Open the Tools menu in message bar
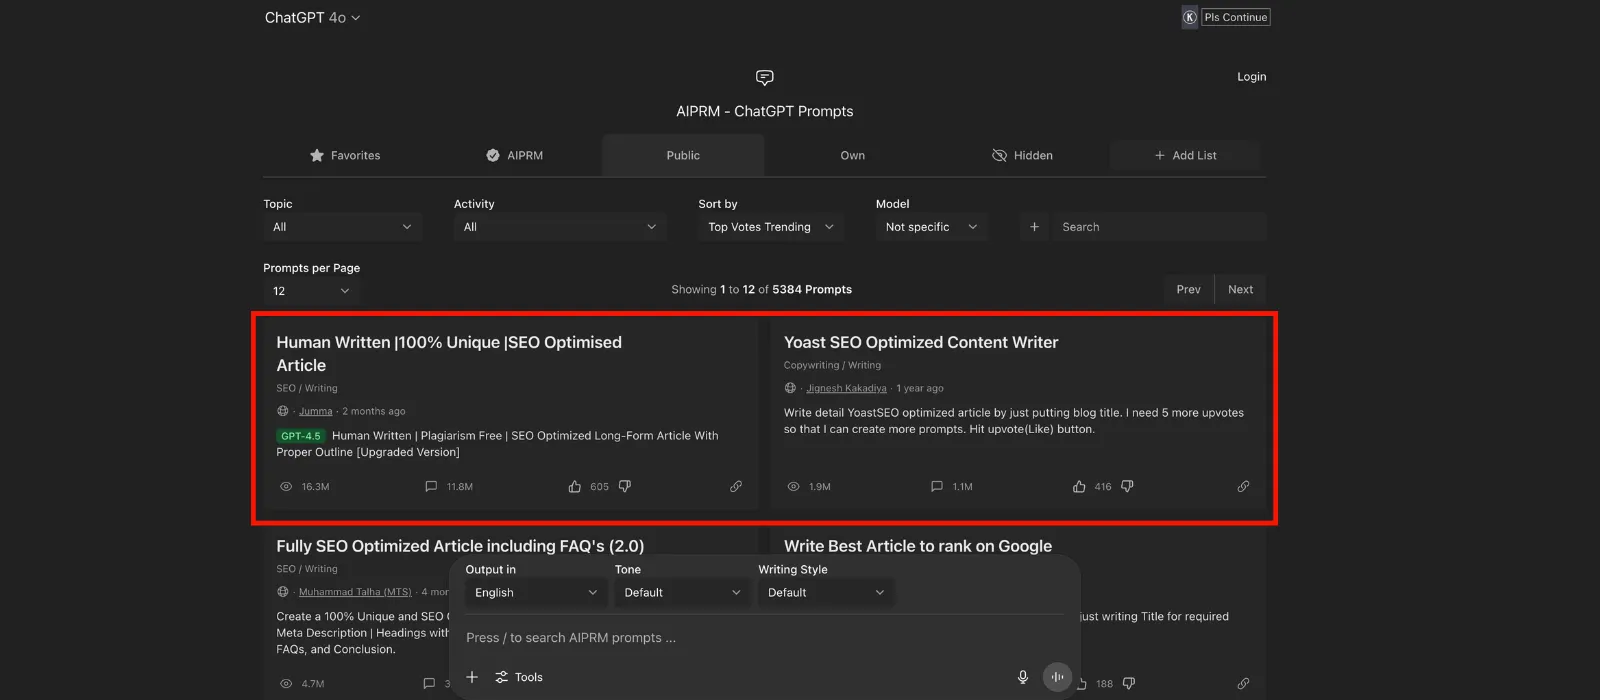The image size is (1600, 700). tap(519, 677)
